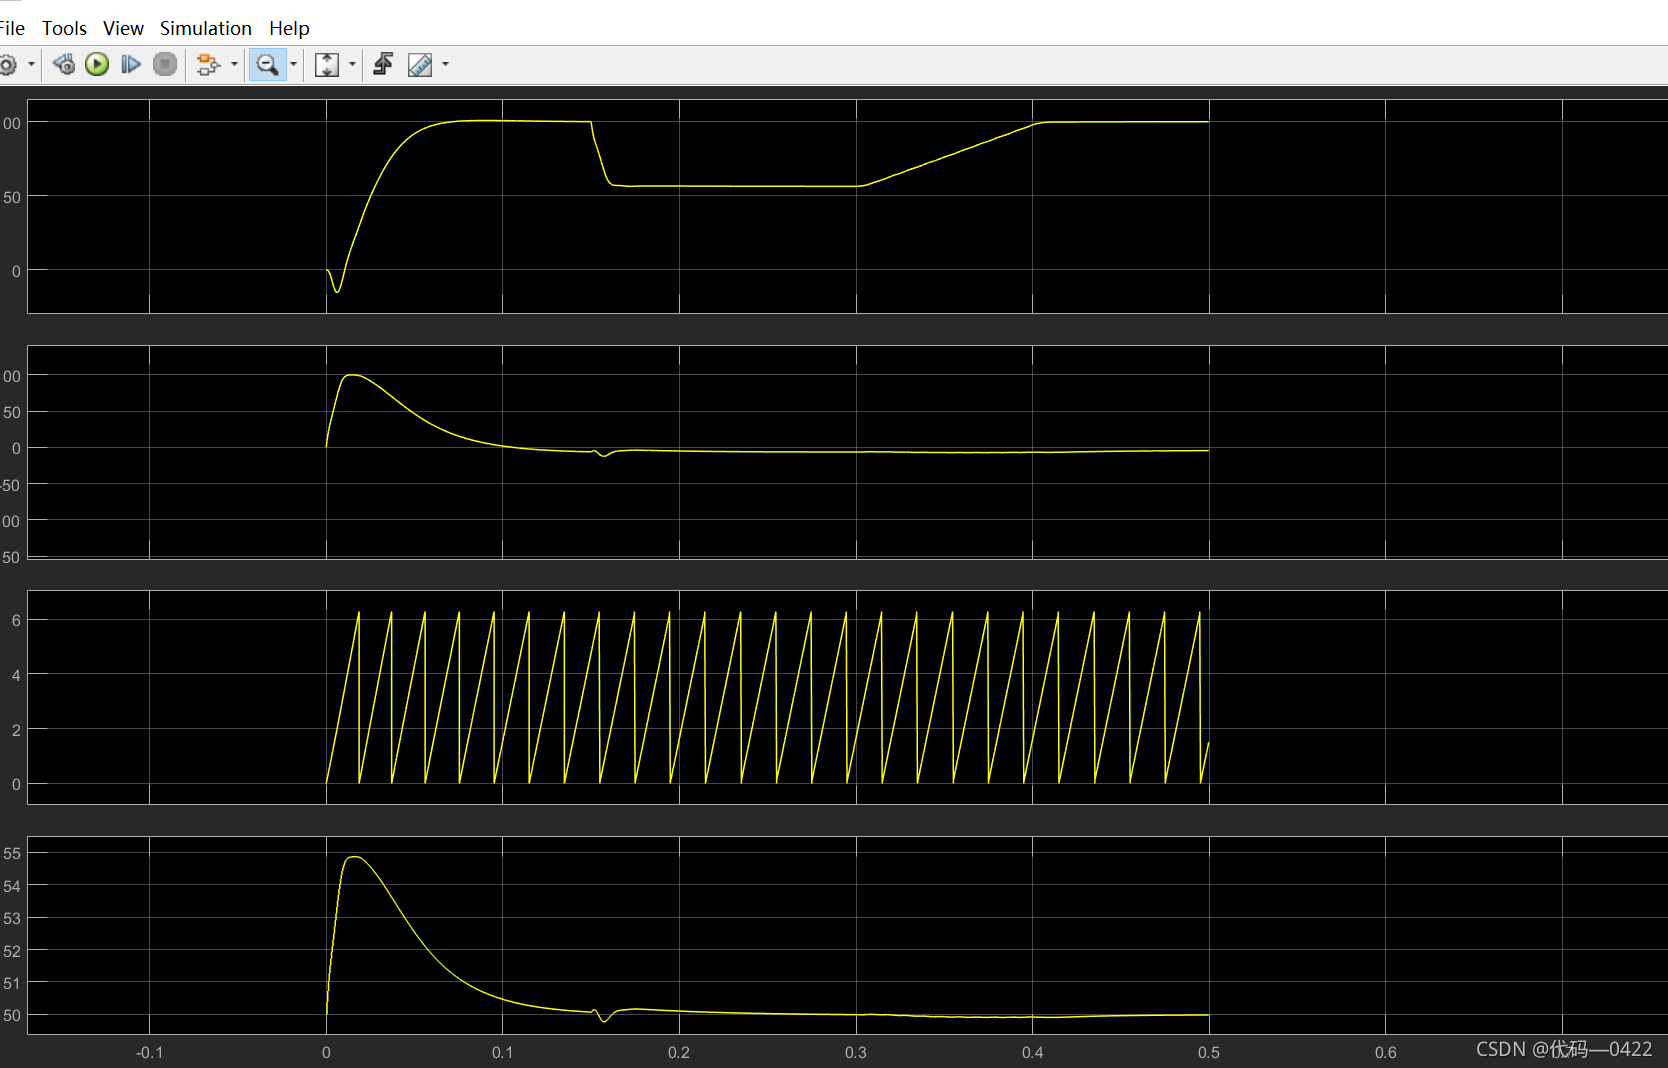Click the Step Back configuration icon
The image size is (1668, 1068).
click(64, 65)
